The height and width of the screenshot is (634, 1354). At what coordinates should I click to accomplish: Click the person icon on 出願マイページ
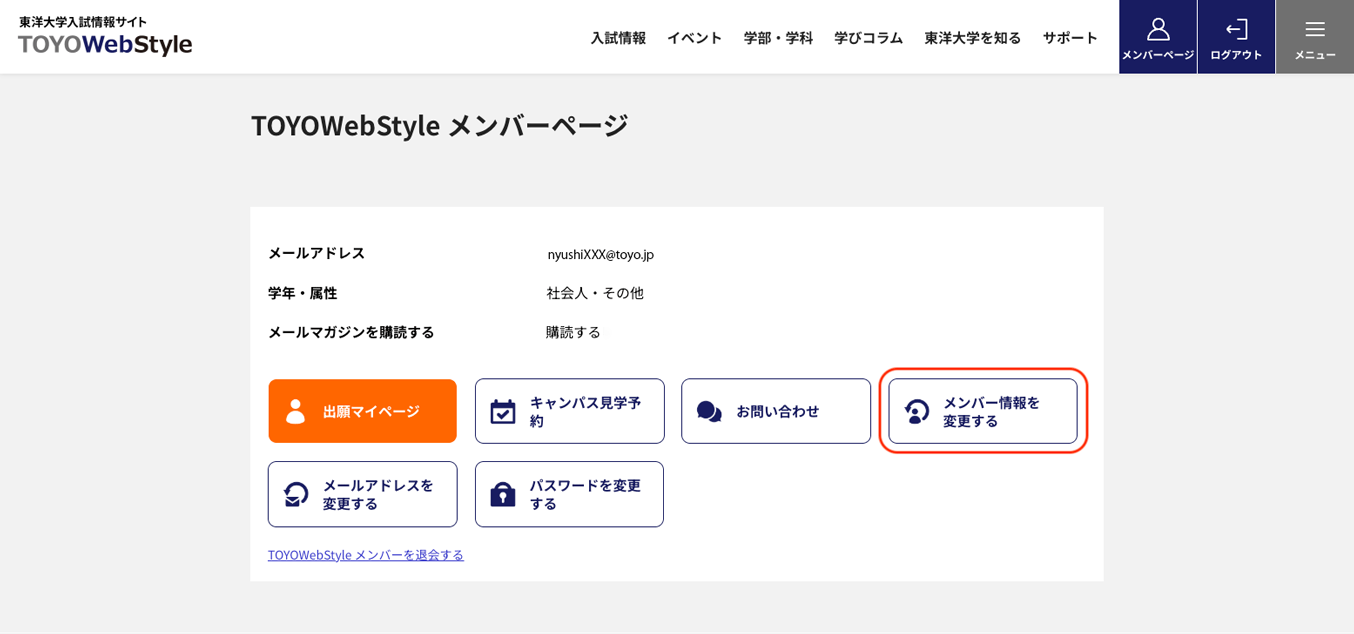[x=295, y=411]
